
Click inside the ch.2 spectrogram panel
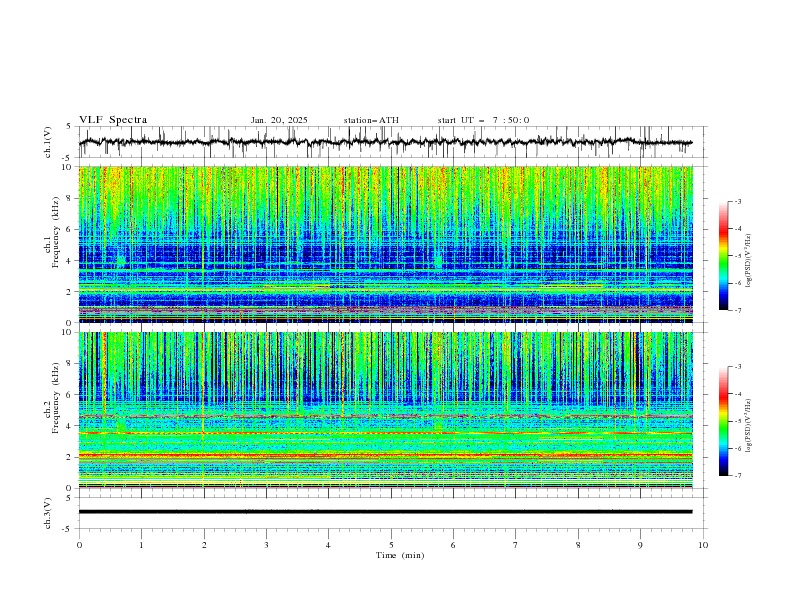tap(385, 410)
